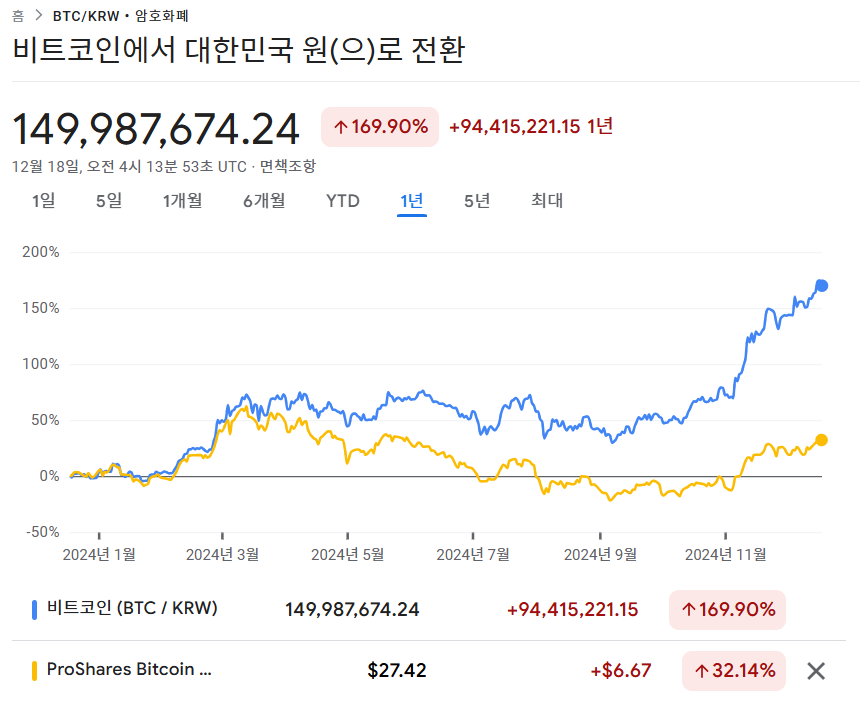Select the YTD range tab
Image resolution: width=860 pixels, height=701 pixels.
pos(342,201)
